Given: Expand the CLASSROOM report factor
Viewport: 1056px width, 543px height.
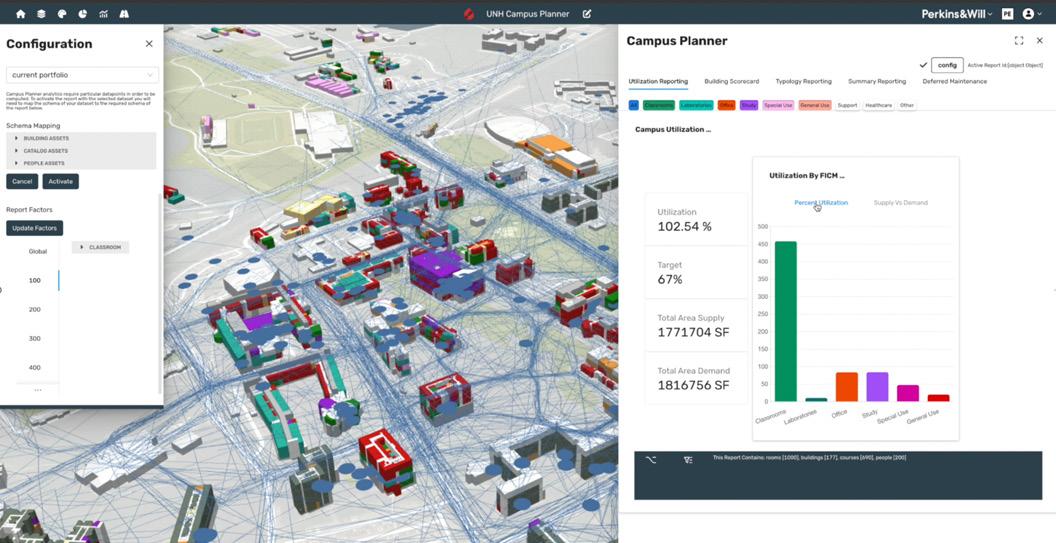Looking at the screenshot, I should [100, 247].
